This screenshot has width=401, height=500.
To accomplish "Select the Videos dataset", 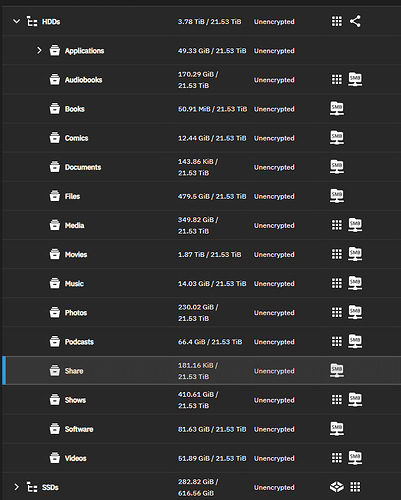I will click(x=75, y=458).
